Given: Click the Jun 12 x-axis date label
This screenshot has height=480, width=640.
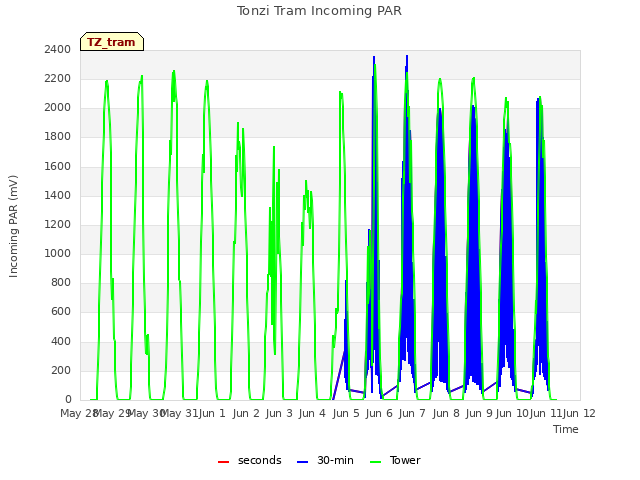Looking at the screenshot, I should click(x=580, y=413).
